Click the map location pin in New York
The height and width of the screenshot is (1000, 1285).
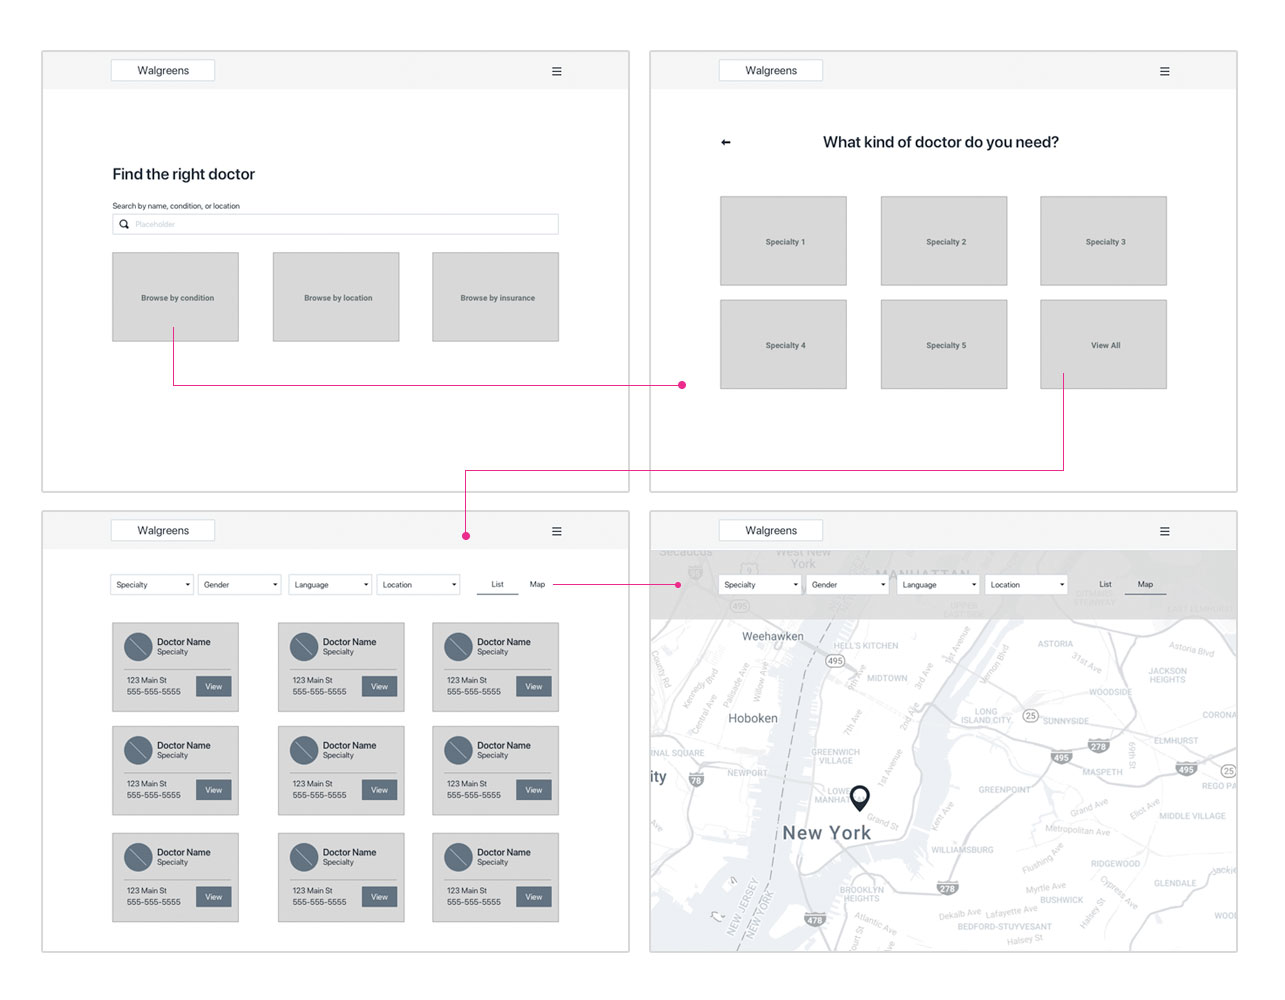859,797
